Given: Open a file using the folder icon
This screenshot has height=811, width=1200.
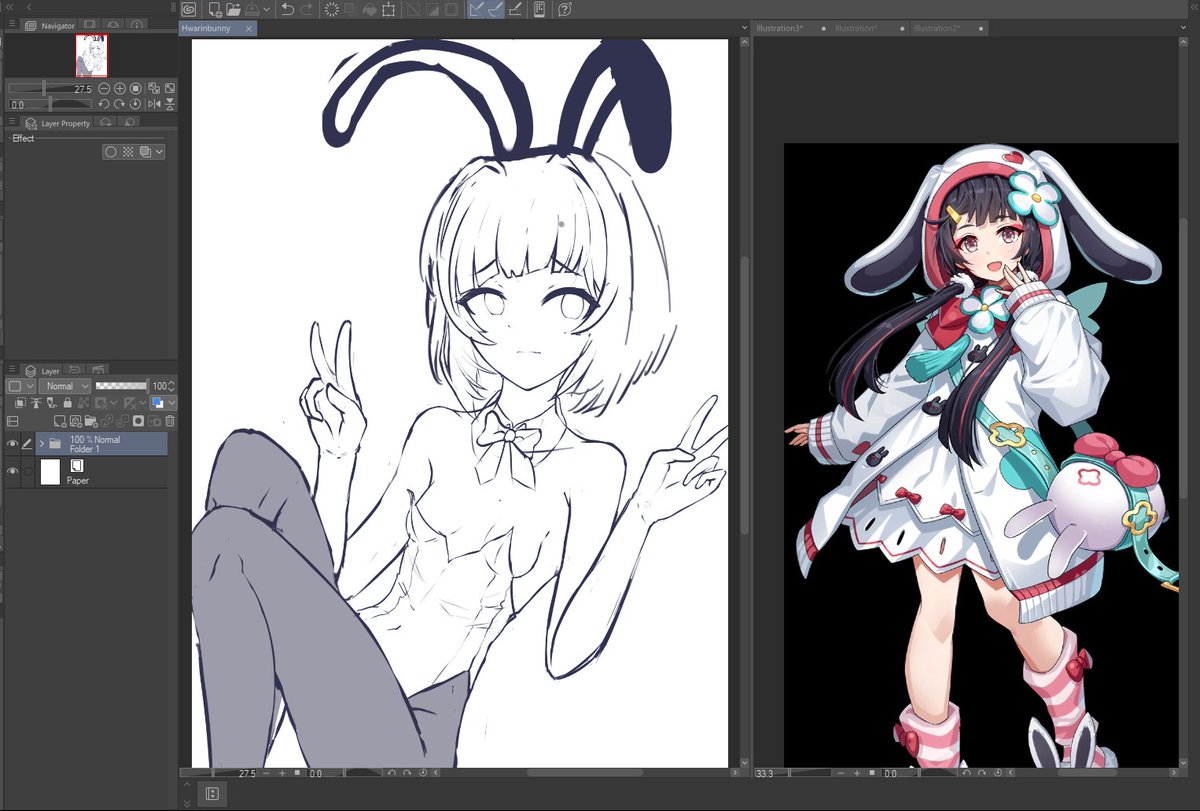Looking at the screenshot, I should coord(233,9).
